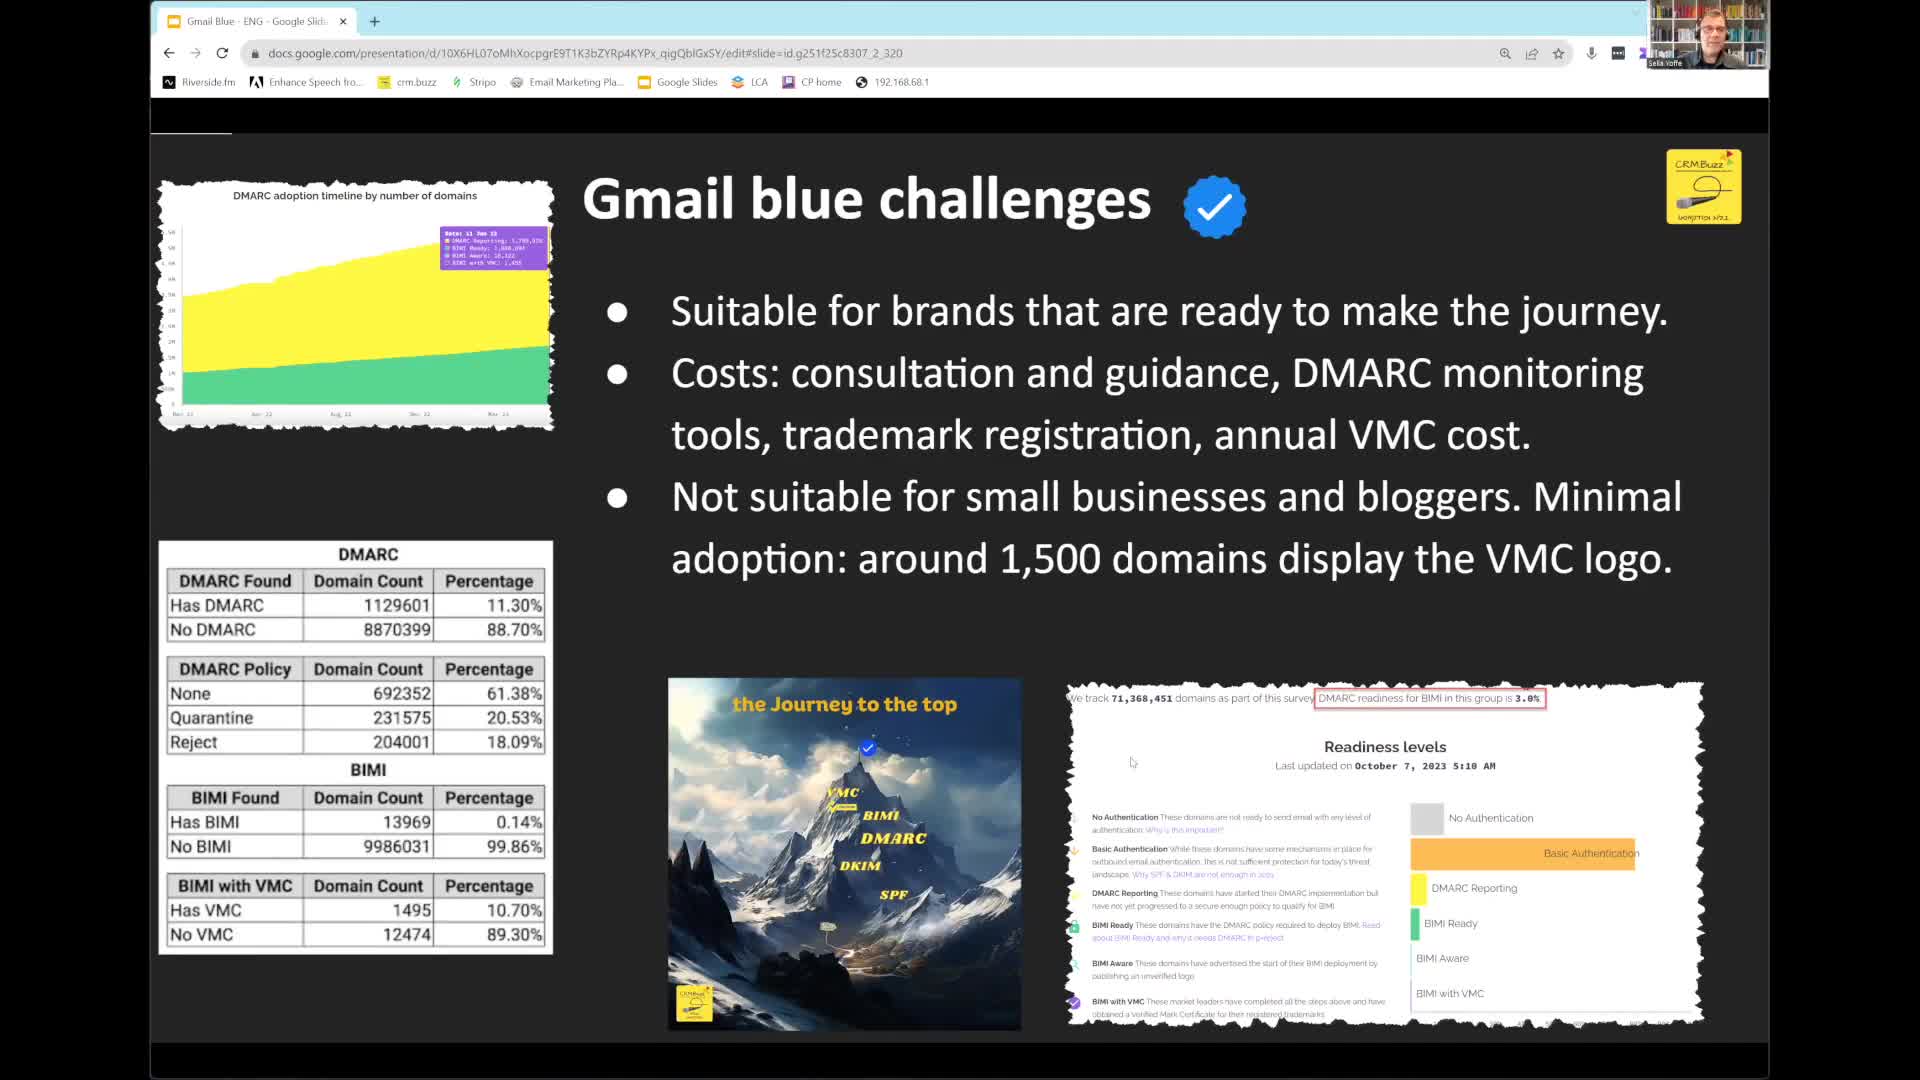Open the dark three-dots extension icon
Viewport: 1920px width, 1080px height.
tap(1618, 54)
